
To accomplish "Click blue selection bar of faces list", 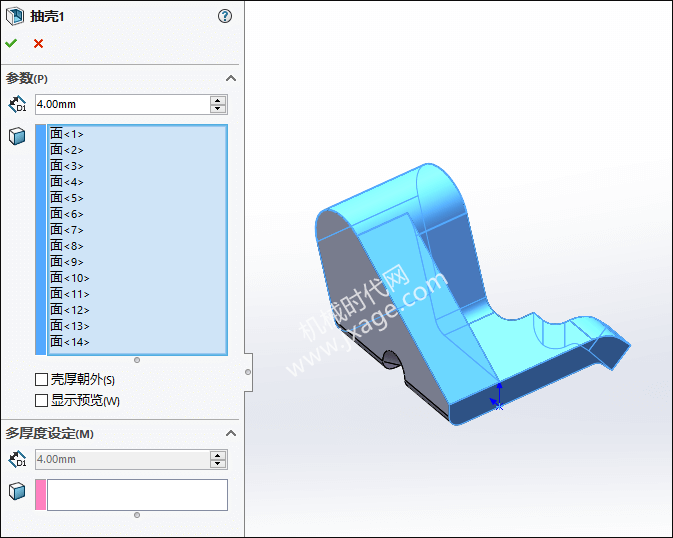I will tap(41, 240).
